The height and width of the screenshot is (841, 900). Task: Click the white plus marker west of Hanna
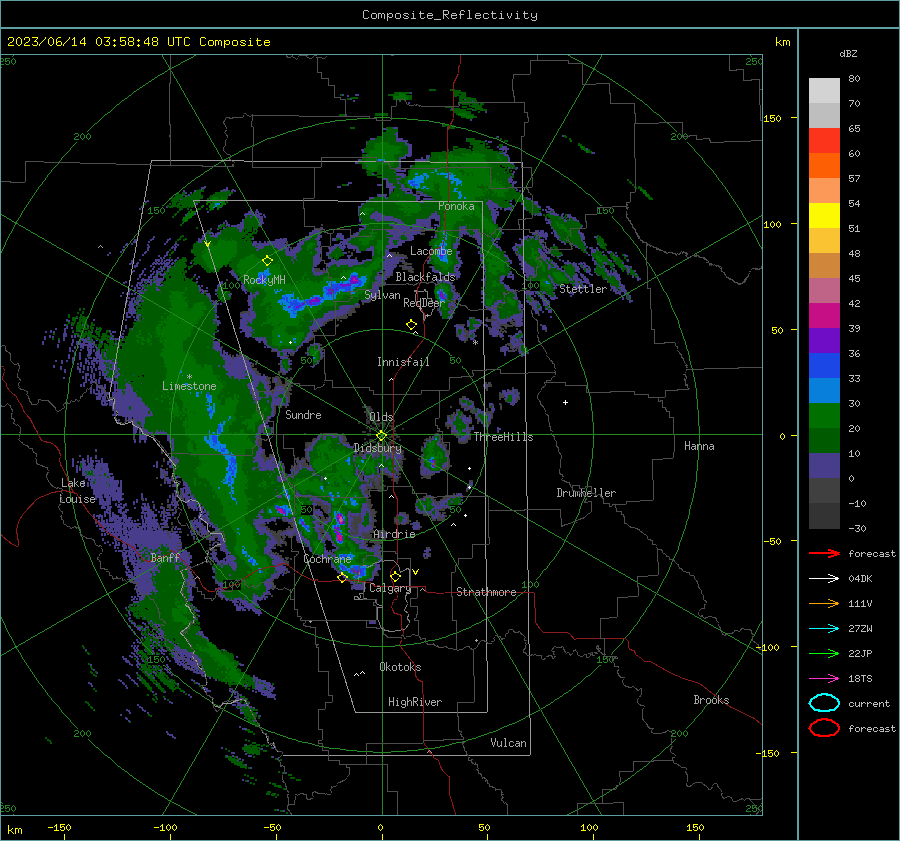point(565,402)
